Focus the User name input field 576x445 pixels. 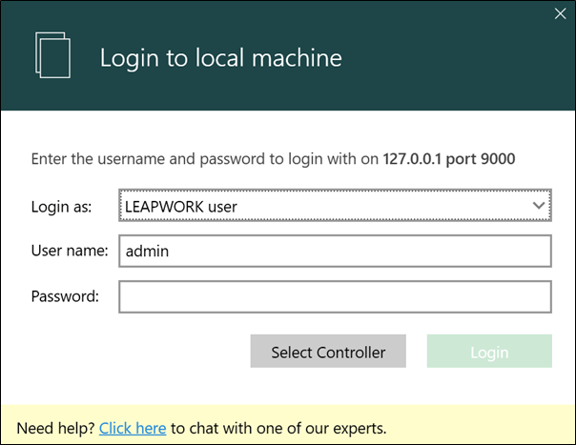click(335, 251)
